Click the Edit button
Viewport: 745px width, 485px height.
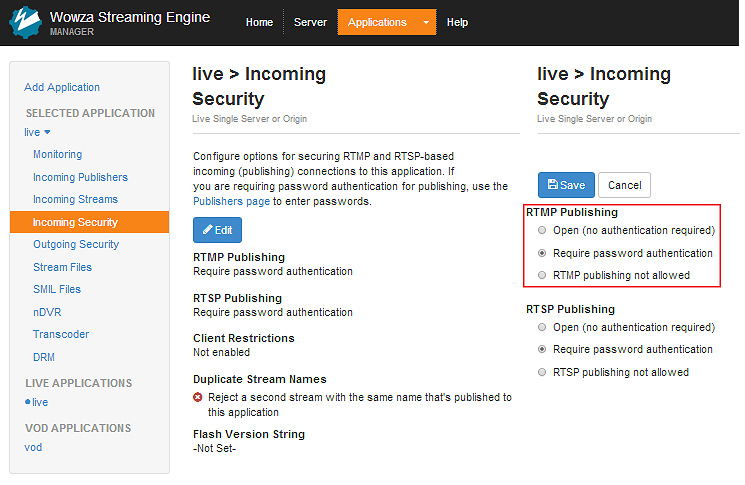coord(217,230)
